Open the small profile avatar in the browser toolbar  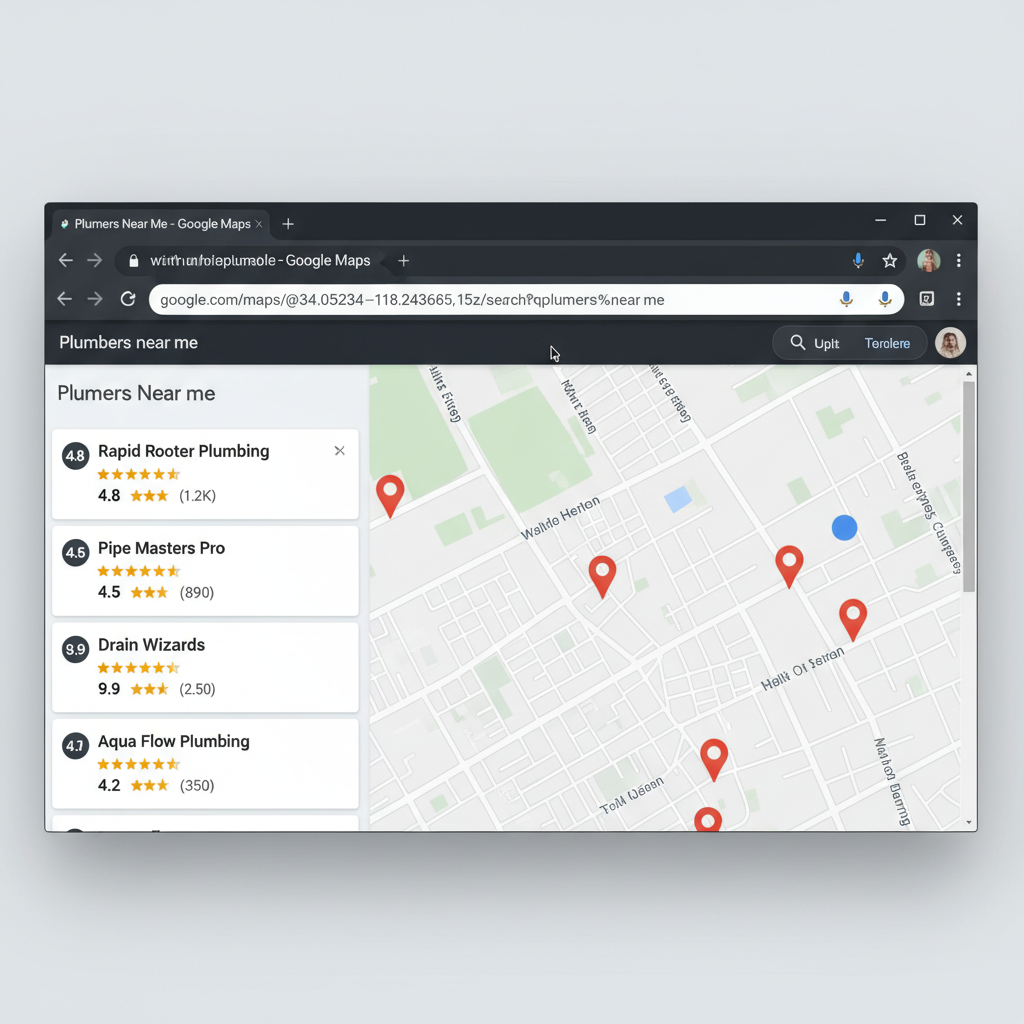pyautogui.click(x=928, y=261)
